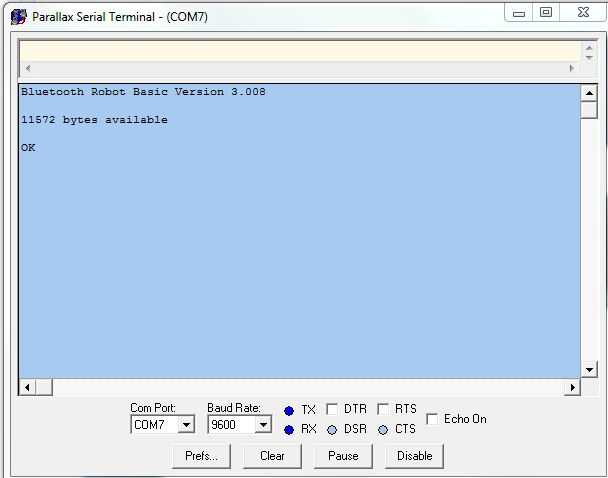Click the DSR indicator light

tap(332, 430)
